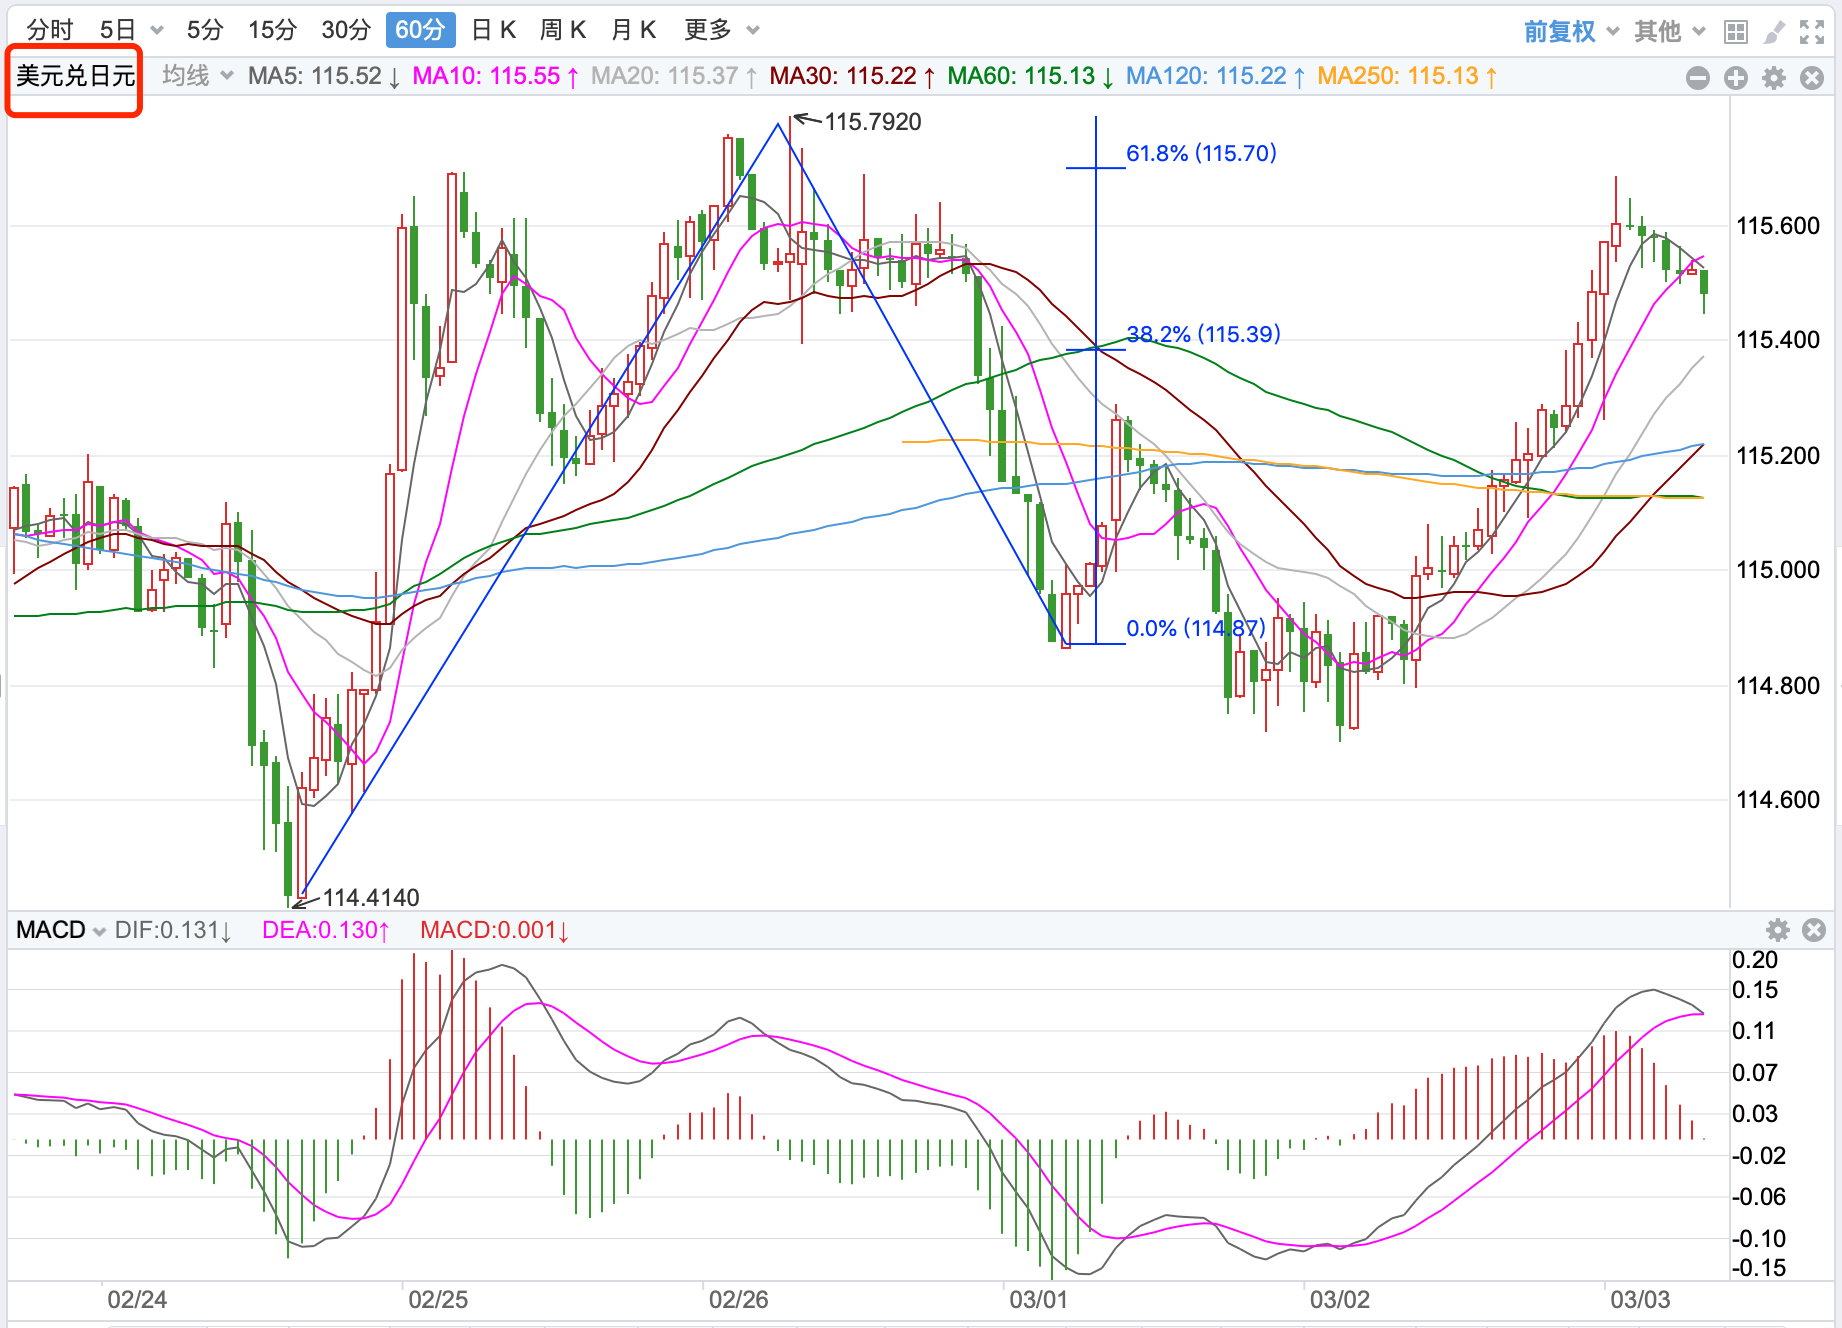This screenshot has width=1842, height=1328.
Task: Click the MA250: 115.13 indicator label
Action: 1407,76
